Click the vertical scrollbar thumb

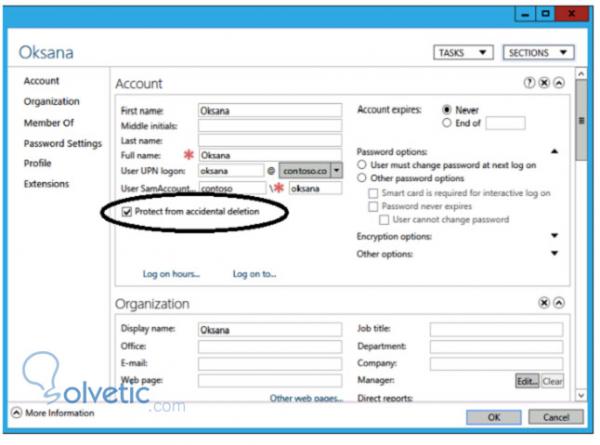point(581,120)
